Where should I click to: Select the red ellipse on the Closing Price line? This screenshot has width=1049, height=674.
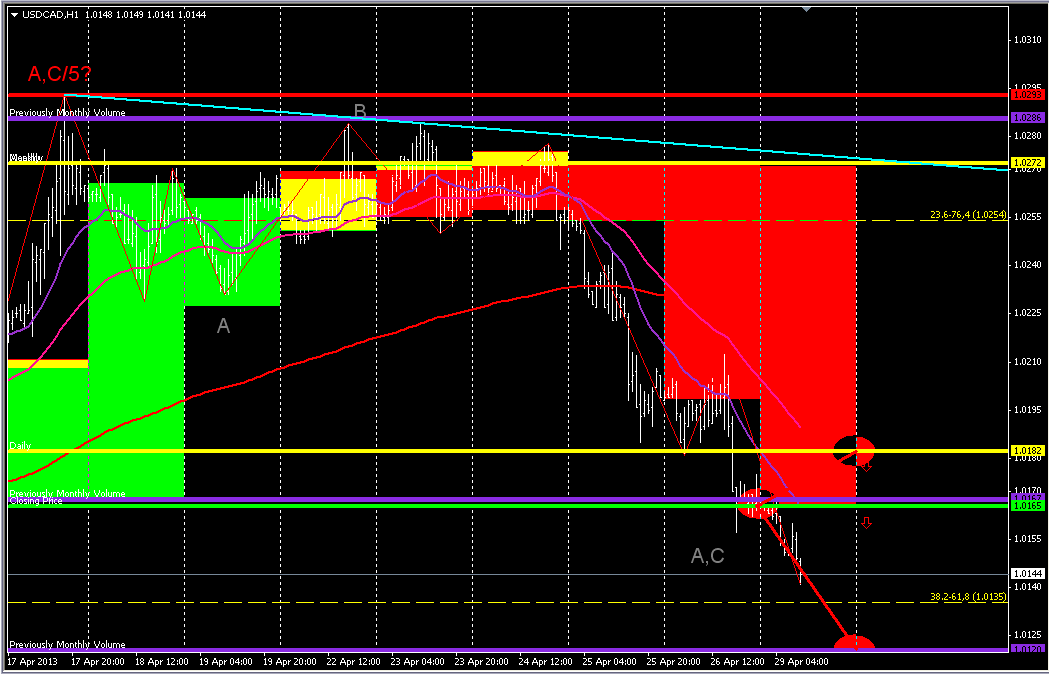point(757,503)
